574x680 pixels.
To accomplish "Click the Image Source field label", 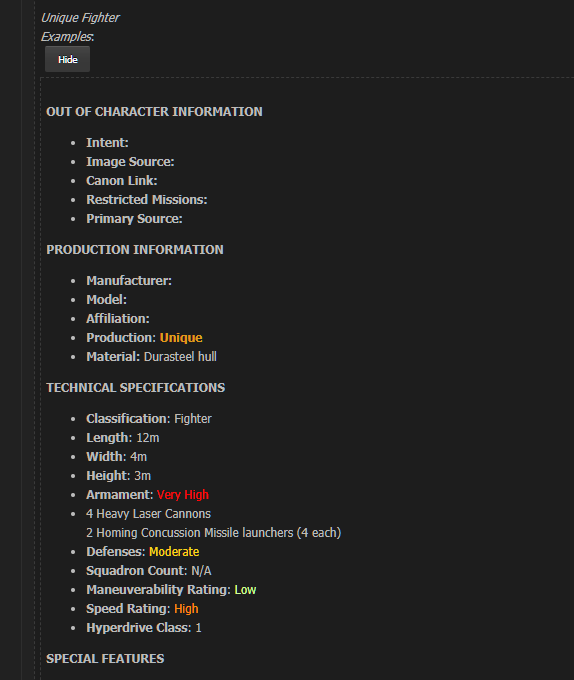I will (130, 162).
